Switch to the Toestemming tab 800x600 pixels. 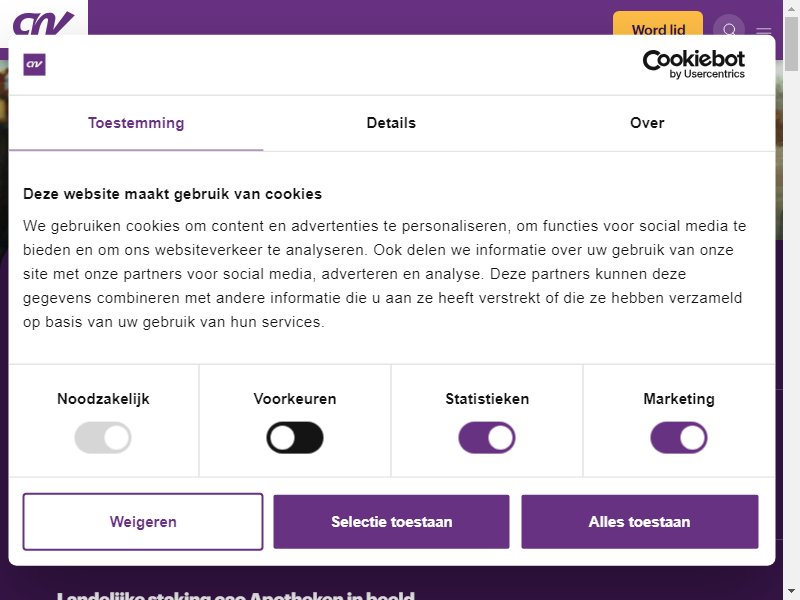(136, 123)
